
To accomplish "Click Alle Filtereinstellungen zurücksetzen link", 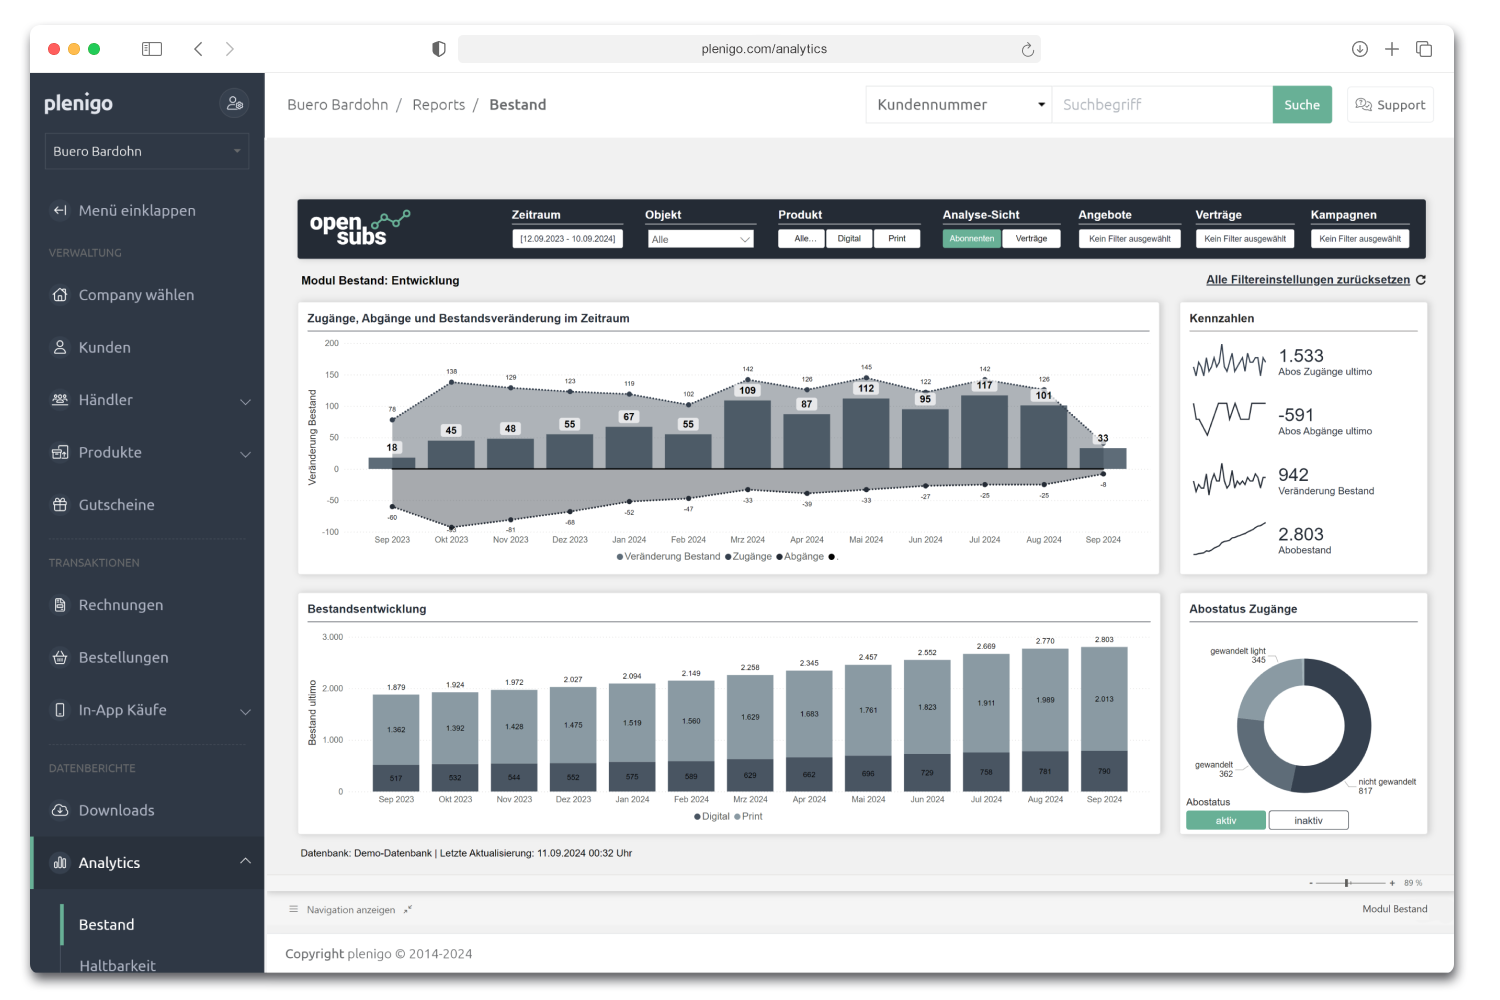I will pos(1307,280).
